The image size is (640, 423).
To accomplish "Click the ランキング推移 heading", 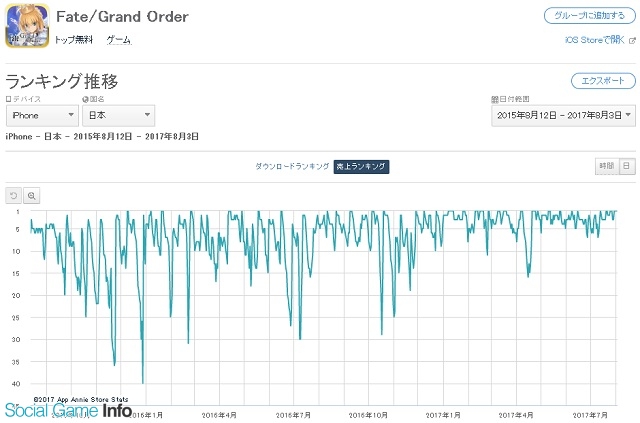I will (62, 81).
